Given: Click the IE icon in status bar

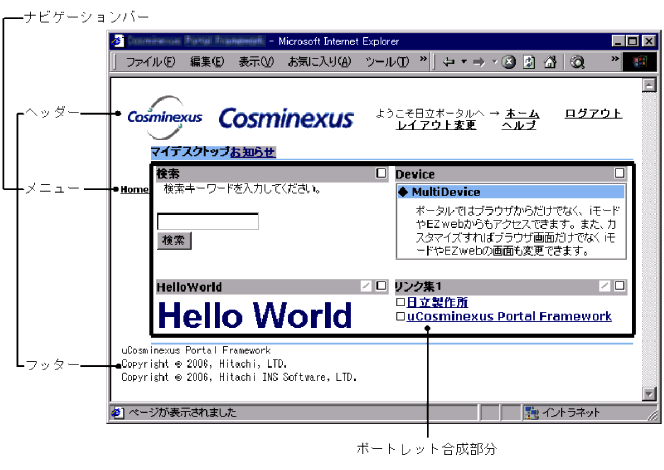Looking at the screenshot, I should (x=117, y=412).
